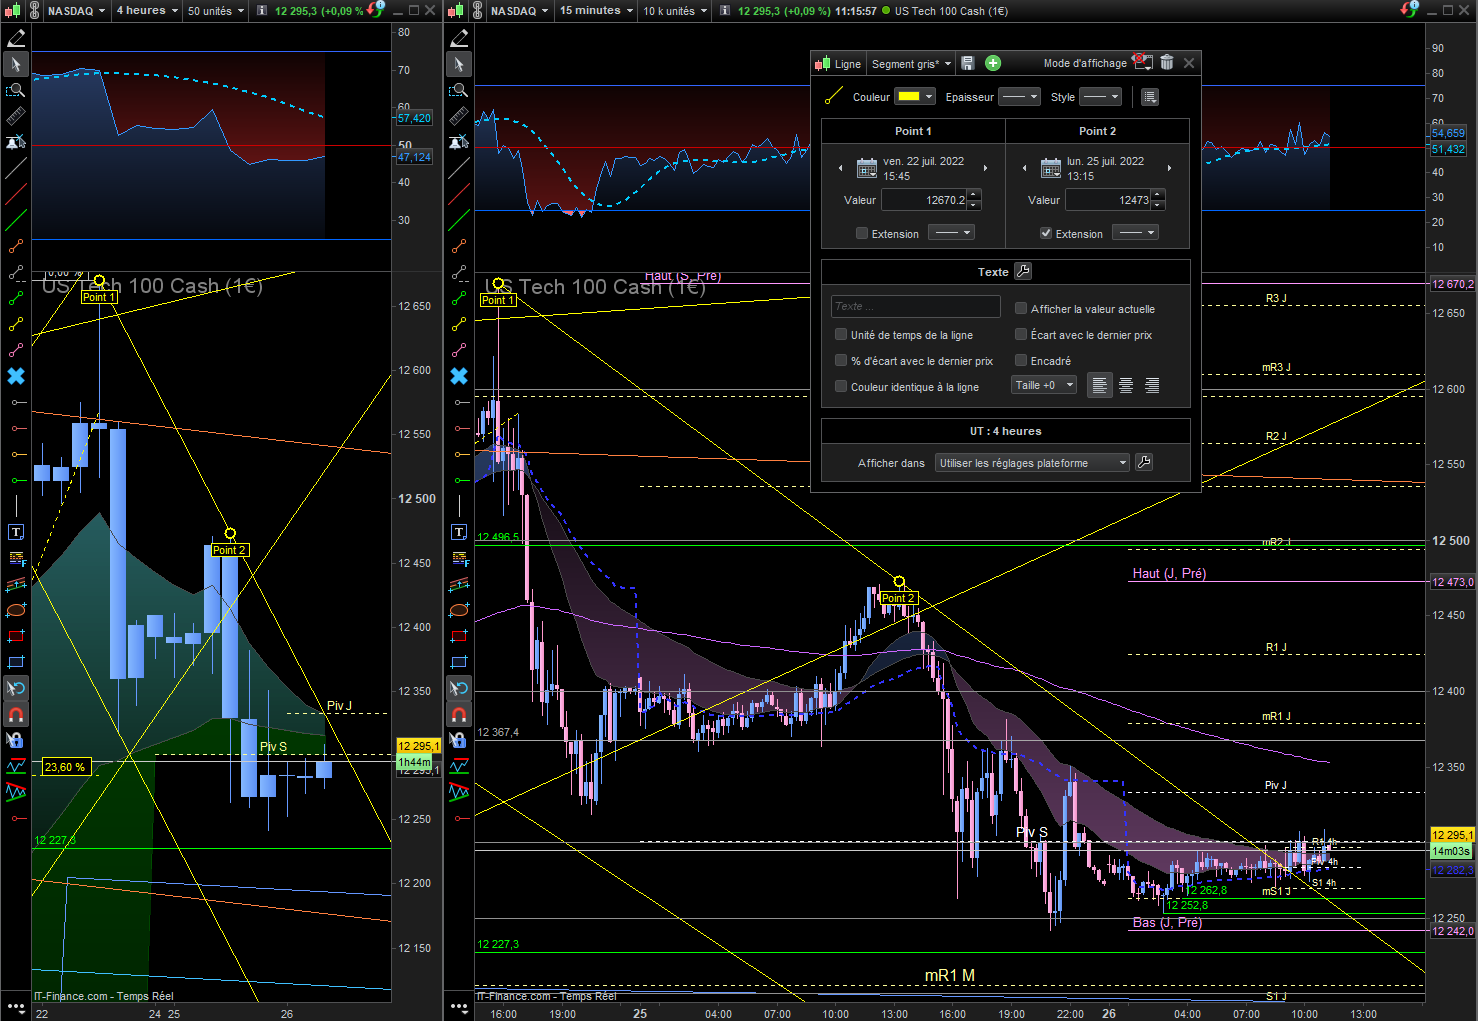Image resolution: width=1478 pixels, height=1021 pixels.
Task: Select the text T tool in left chart
Action: coord(16,532)
